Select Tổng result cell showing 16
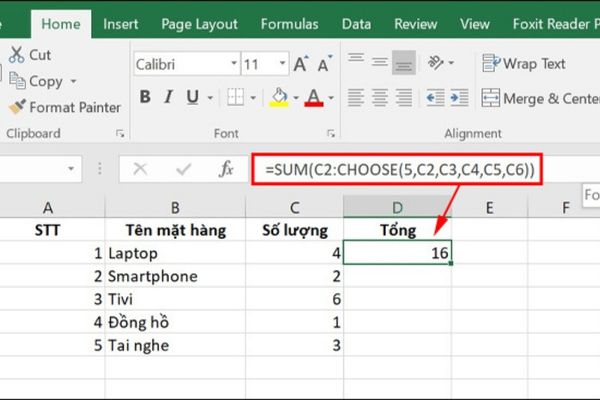600x400 pixels. click(x=398, y=253)
